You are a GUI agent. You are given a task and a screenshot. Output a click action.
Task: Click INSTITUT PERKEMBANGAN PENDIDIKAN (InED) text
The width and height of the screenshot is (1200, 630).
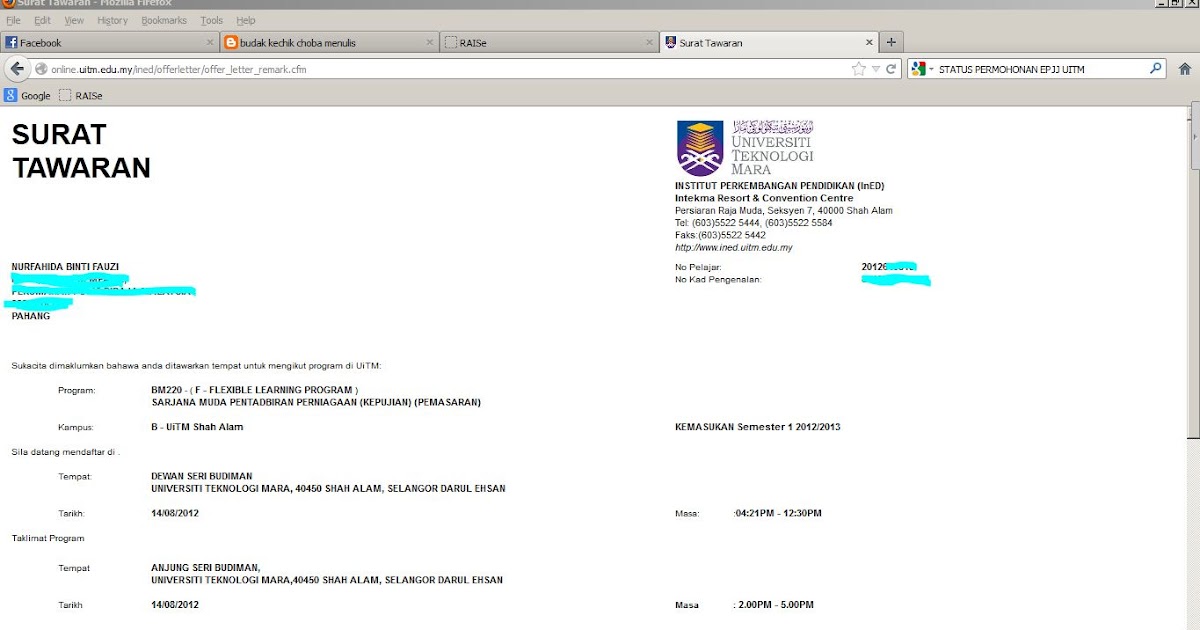pos(780,186)
